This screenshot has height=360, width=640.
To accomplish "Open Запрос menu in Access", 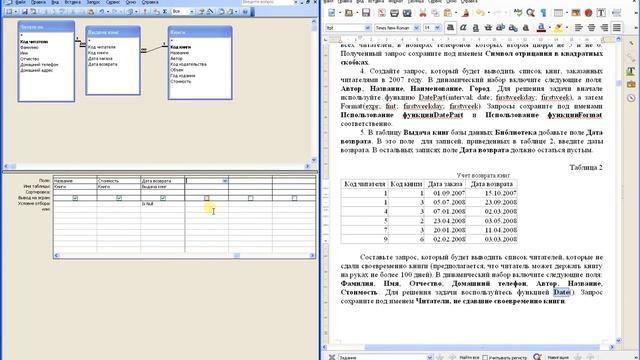I will pos(93,2).
